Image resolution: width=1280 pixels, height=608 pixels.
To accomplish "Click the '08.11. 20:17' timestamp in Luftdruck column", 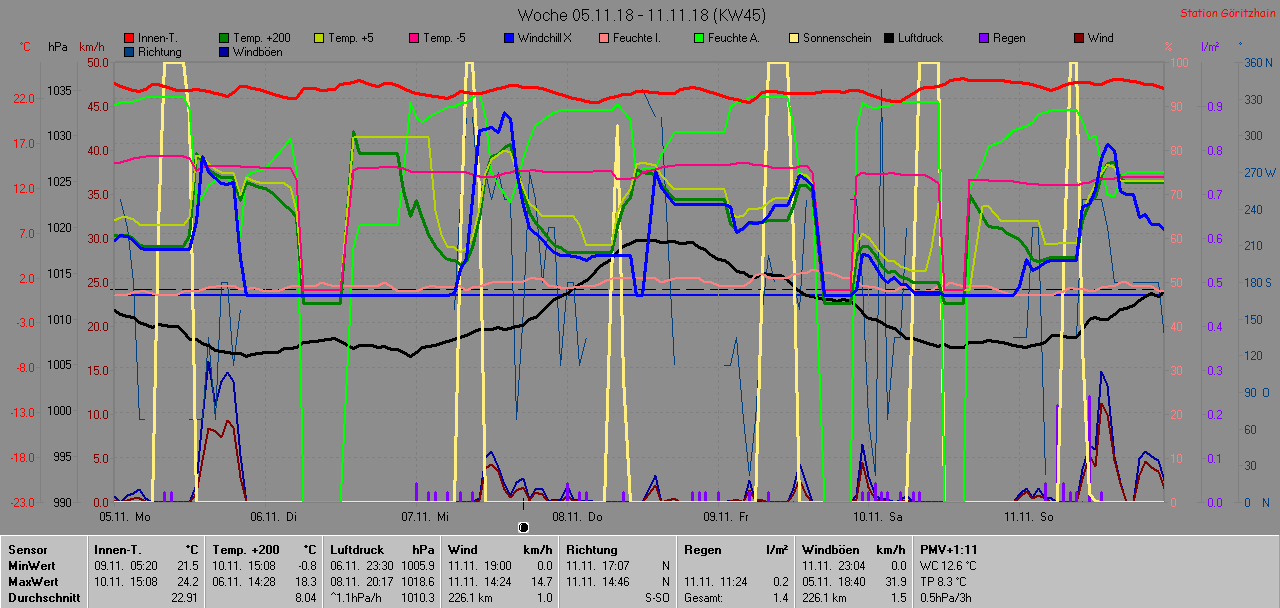I will pyautogui.click(x=363, y=582).
